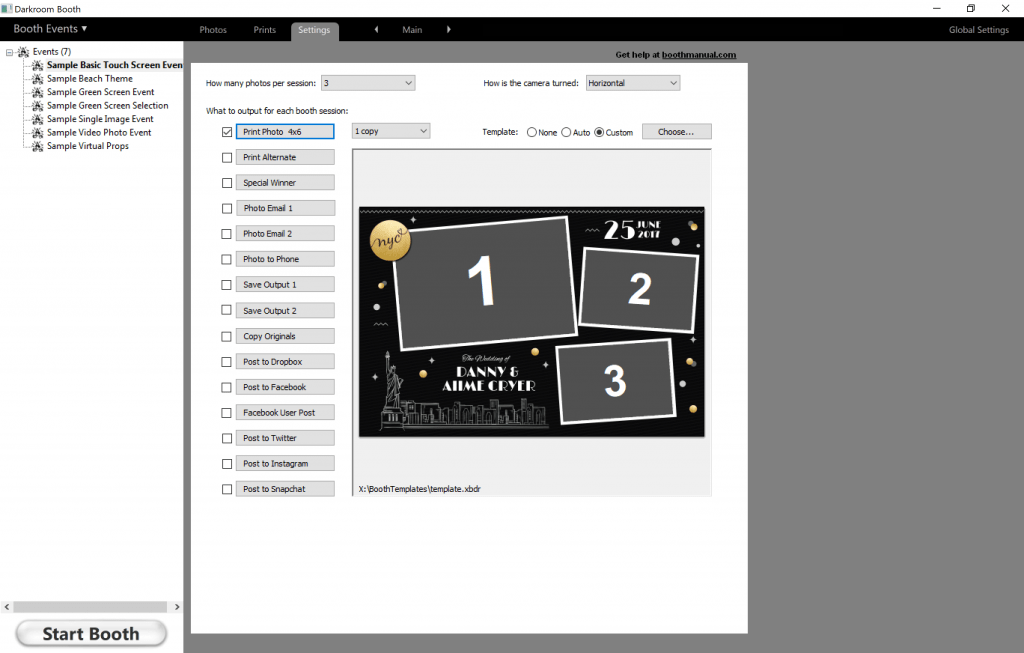Click the Post to Snapchat button
The image size is (1024, 653).
click(x=285, y=488)
